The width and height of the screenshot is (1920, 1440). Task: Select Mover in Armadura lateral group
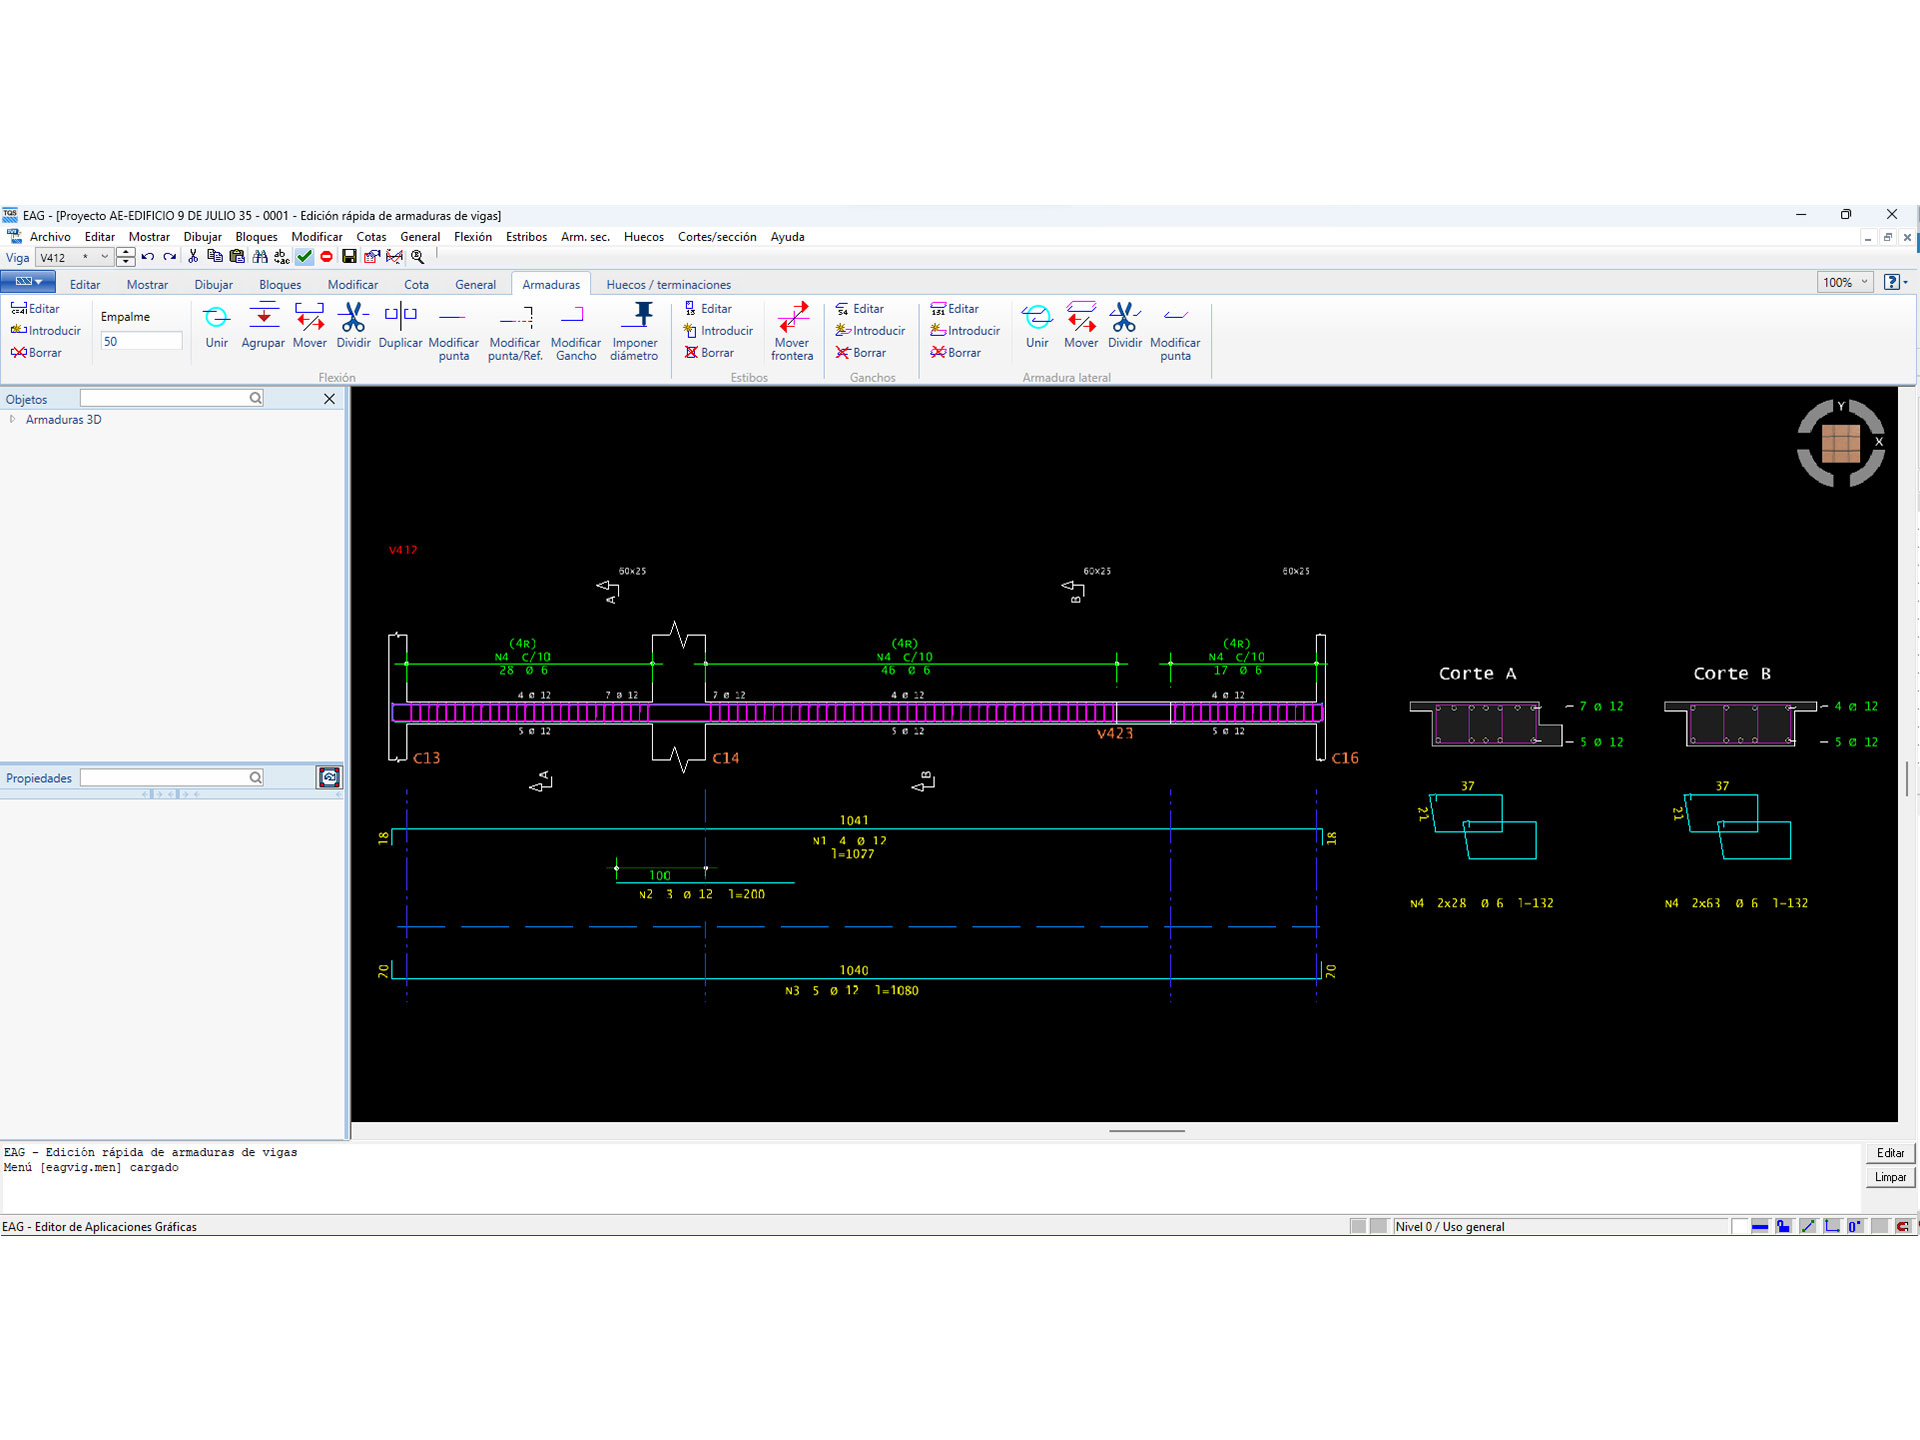coord(1081,326)
